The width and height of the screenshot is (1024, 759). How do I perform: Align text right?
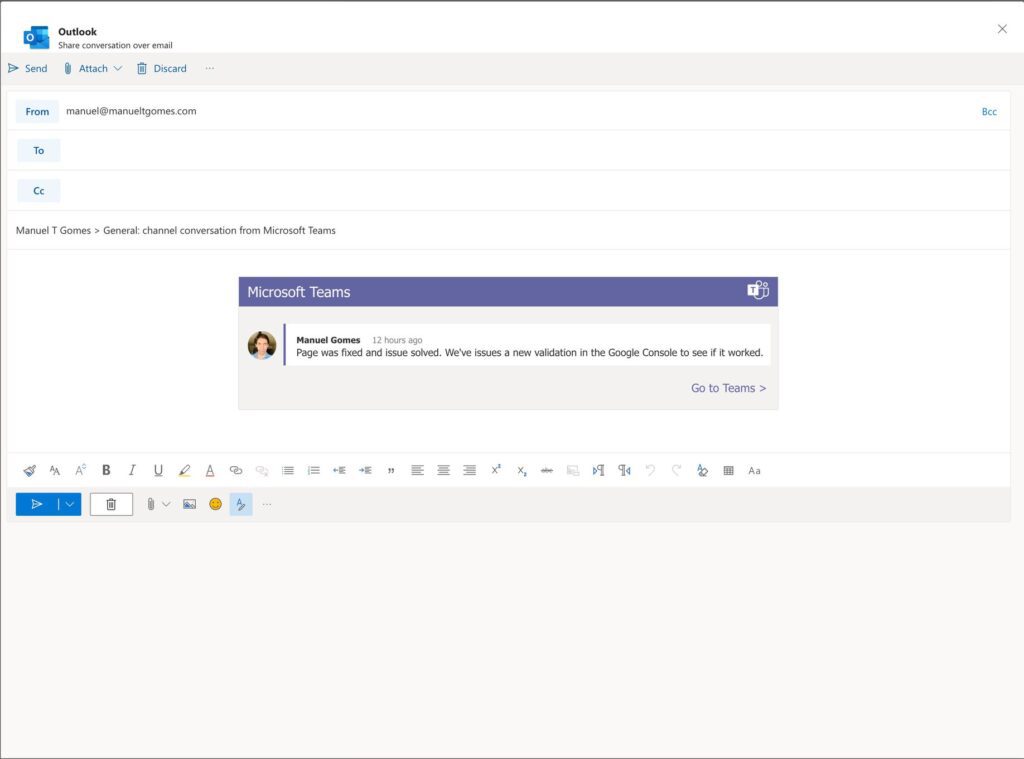point(469,470)
